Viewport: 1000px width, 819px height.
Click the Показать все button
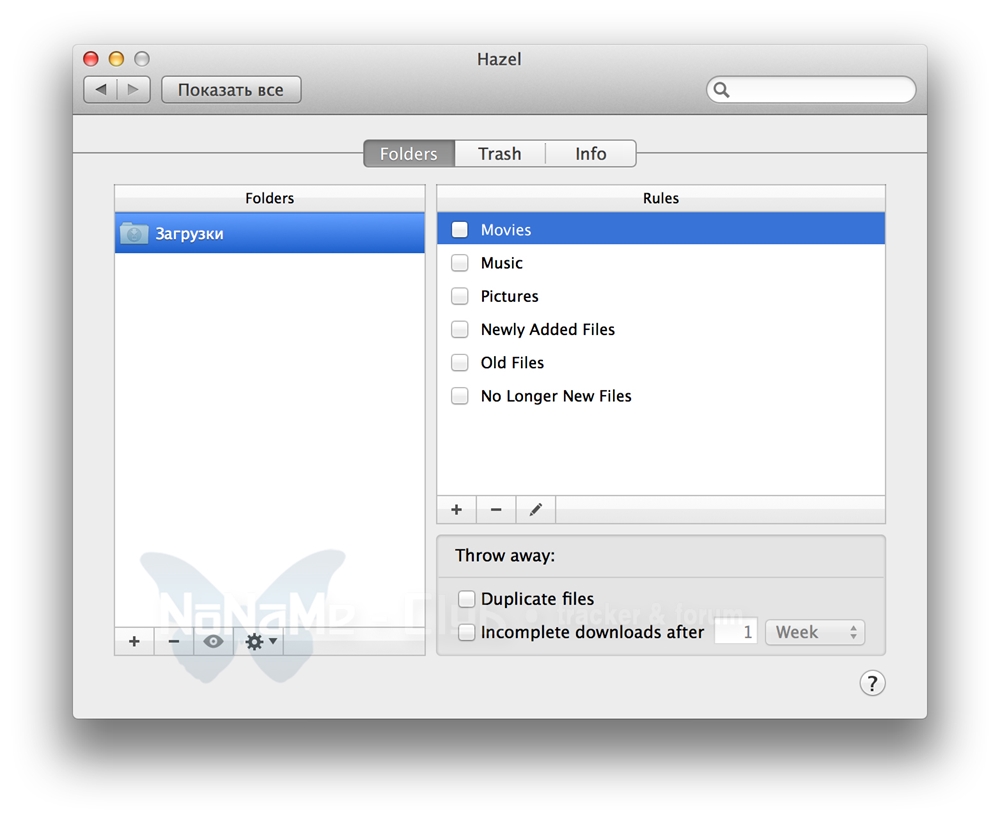point(231,89)
